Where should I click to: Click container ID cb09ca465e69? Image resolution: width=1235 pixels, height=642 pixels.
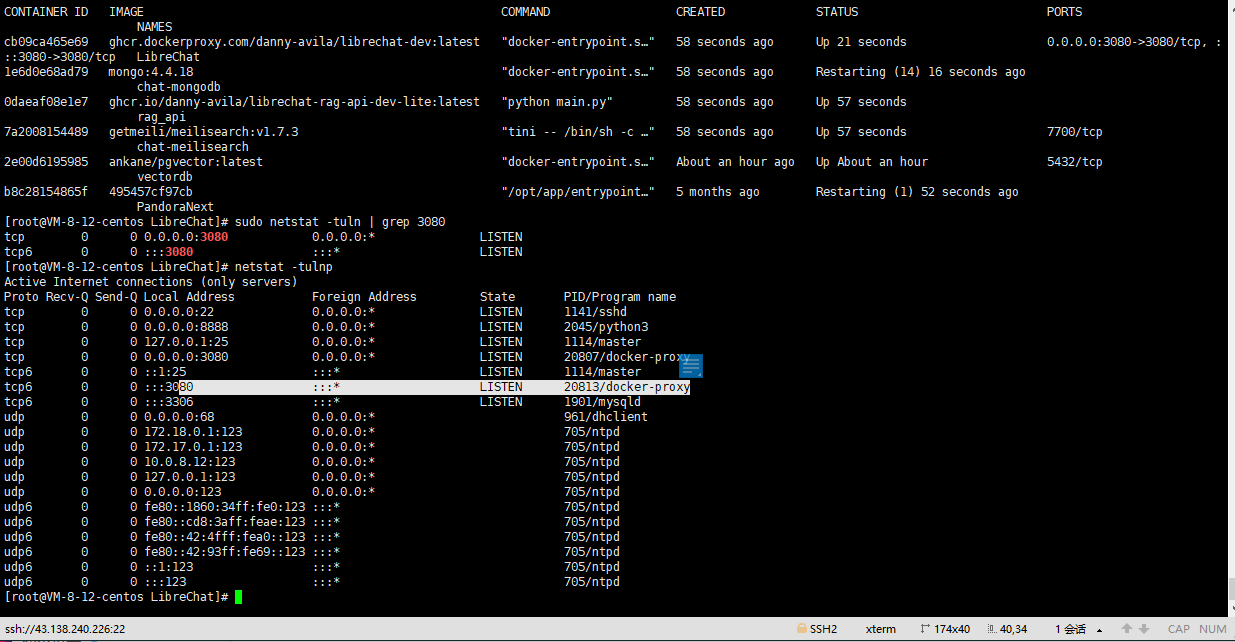[46, 42]
